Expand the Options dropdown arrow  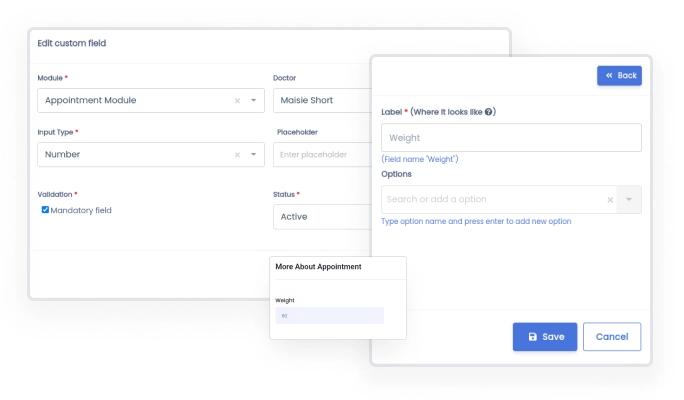[629, 200]
